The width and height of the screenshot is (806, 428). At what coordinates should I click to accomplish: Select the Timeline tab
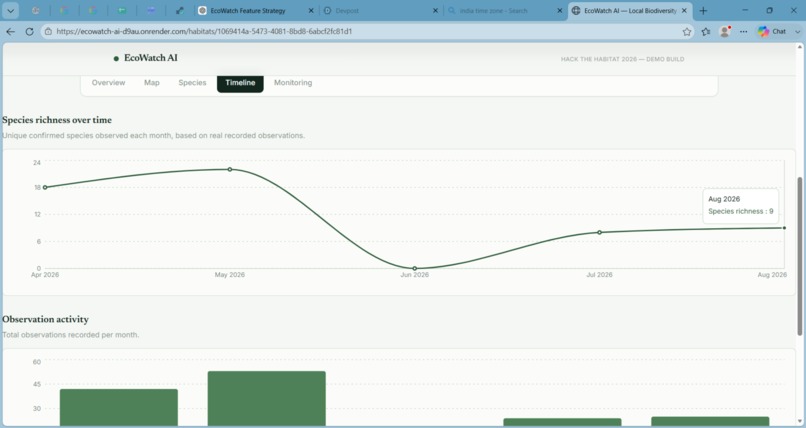click(240, 83)
